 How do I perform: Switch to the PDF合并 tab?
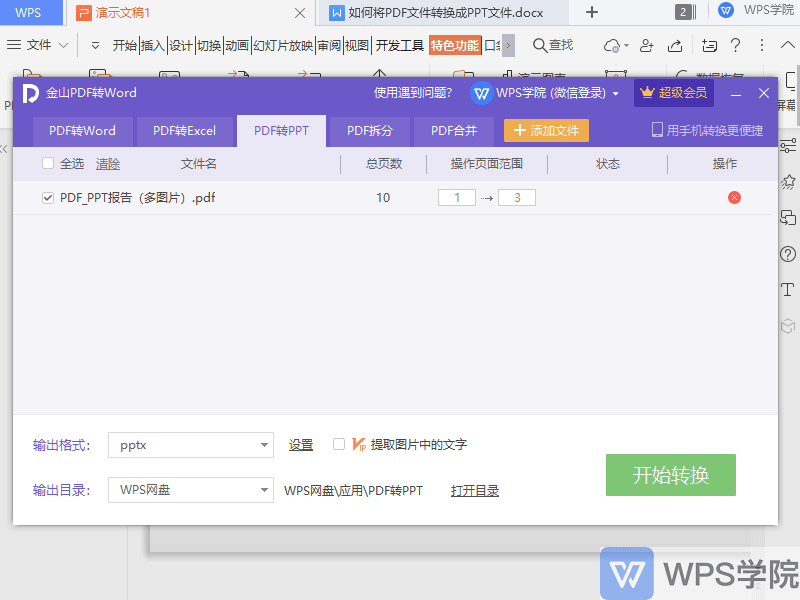[x=454, y=131]
